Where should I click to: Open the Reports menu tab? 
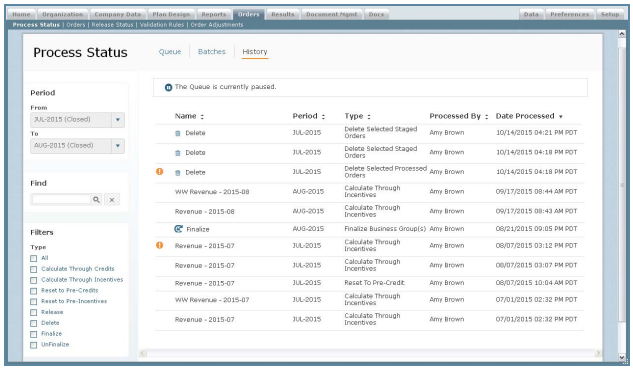click(214, 14)
